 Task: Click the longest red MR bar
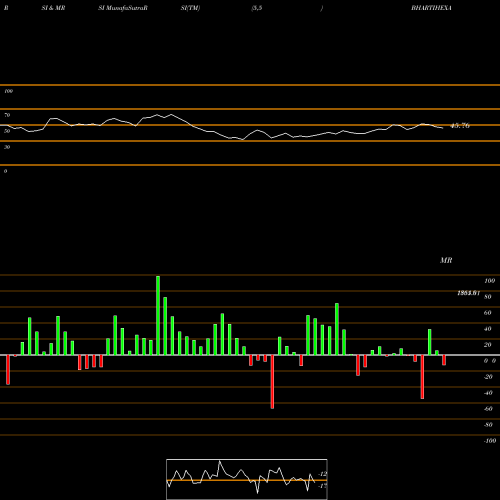coord(272,382)
